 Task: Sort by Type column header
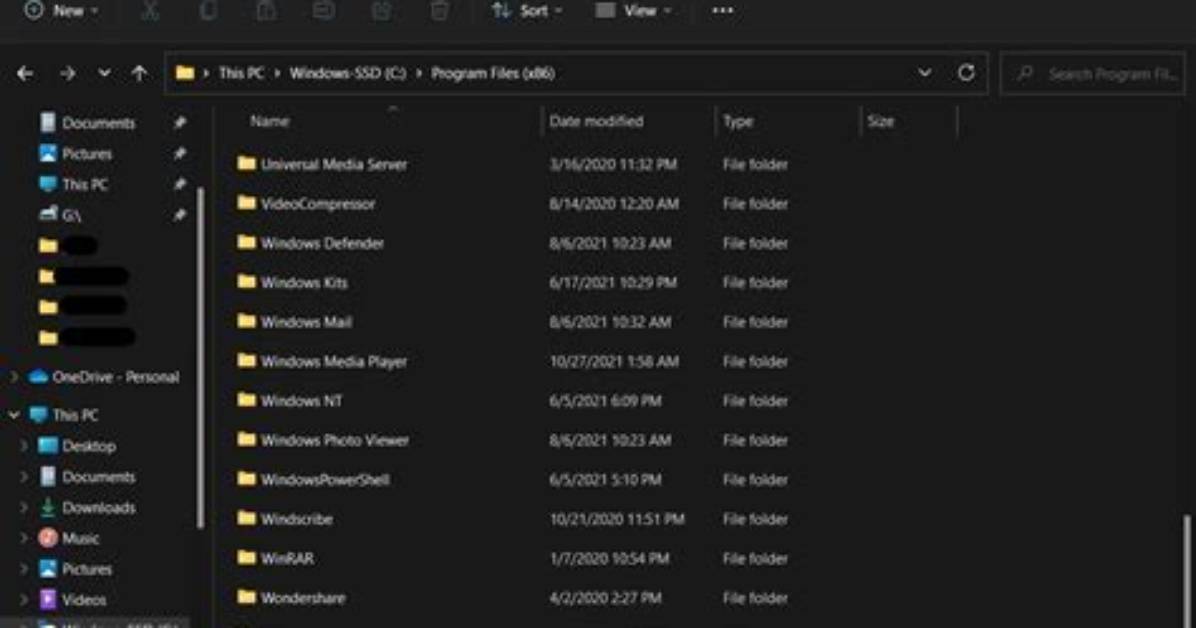point(738,121)
